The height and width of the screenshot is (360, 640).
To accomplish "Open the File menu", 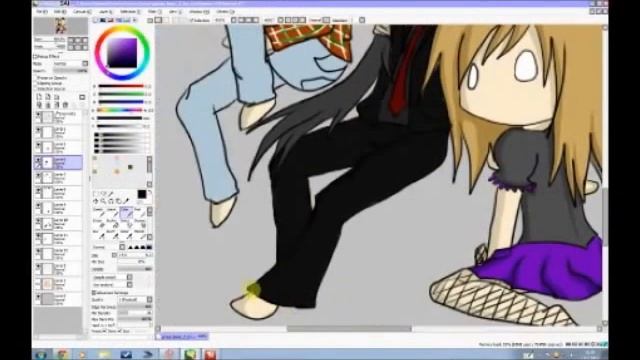I will click(x=42, y=12).
